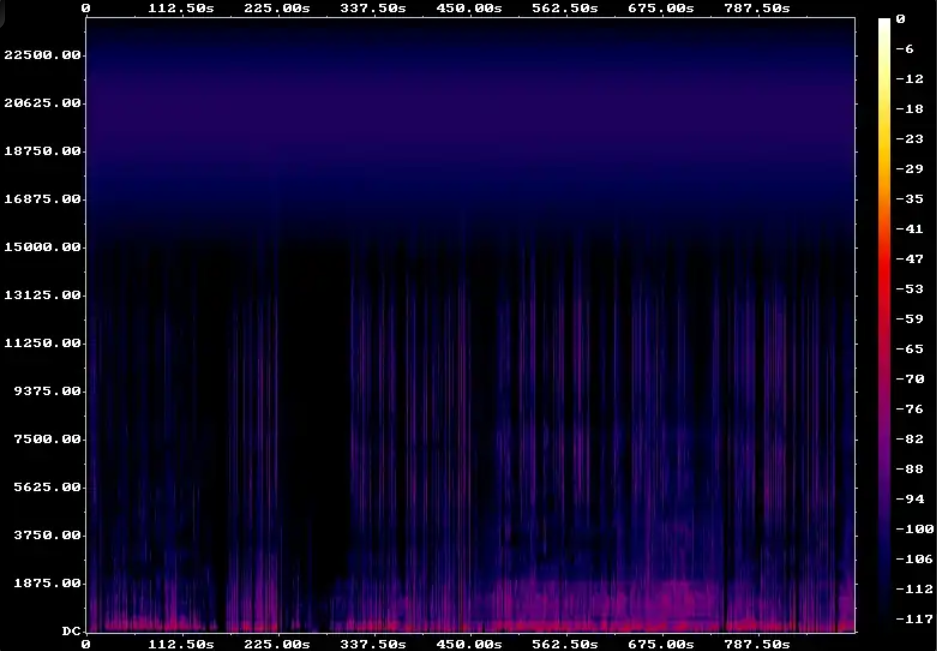937x651 pixels.
Task: Click the -59 color scale label
Action: click(x=910, y=319)
